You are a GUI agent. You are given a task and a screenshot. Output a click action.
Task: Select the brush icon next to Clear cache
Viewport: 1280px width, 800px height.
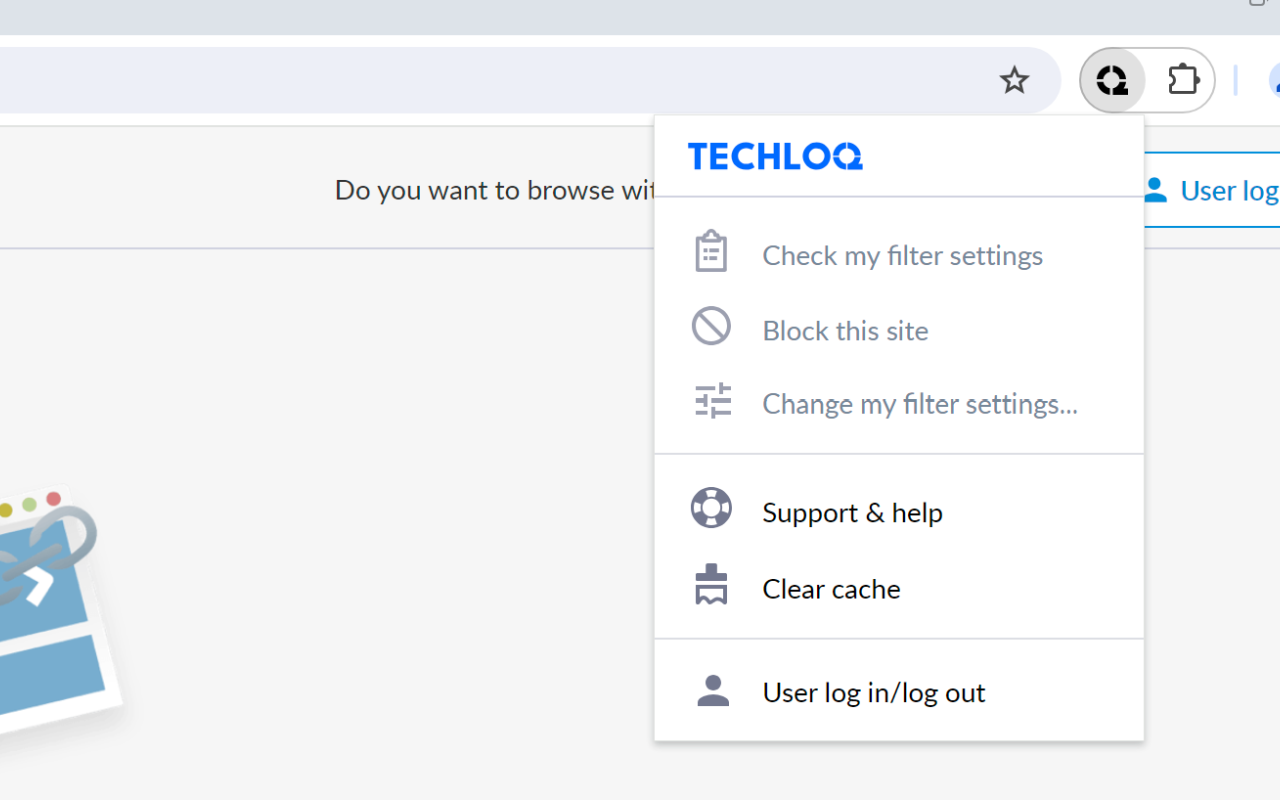711,584
